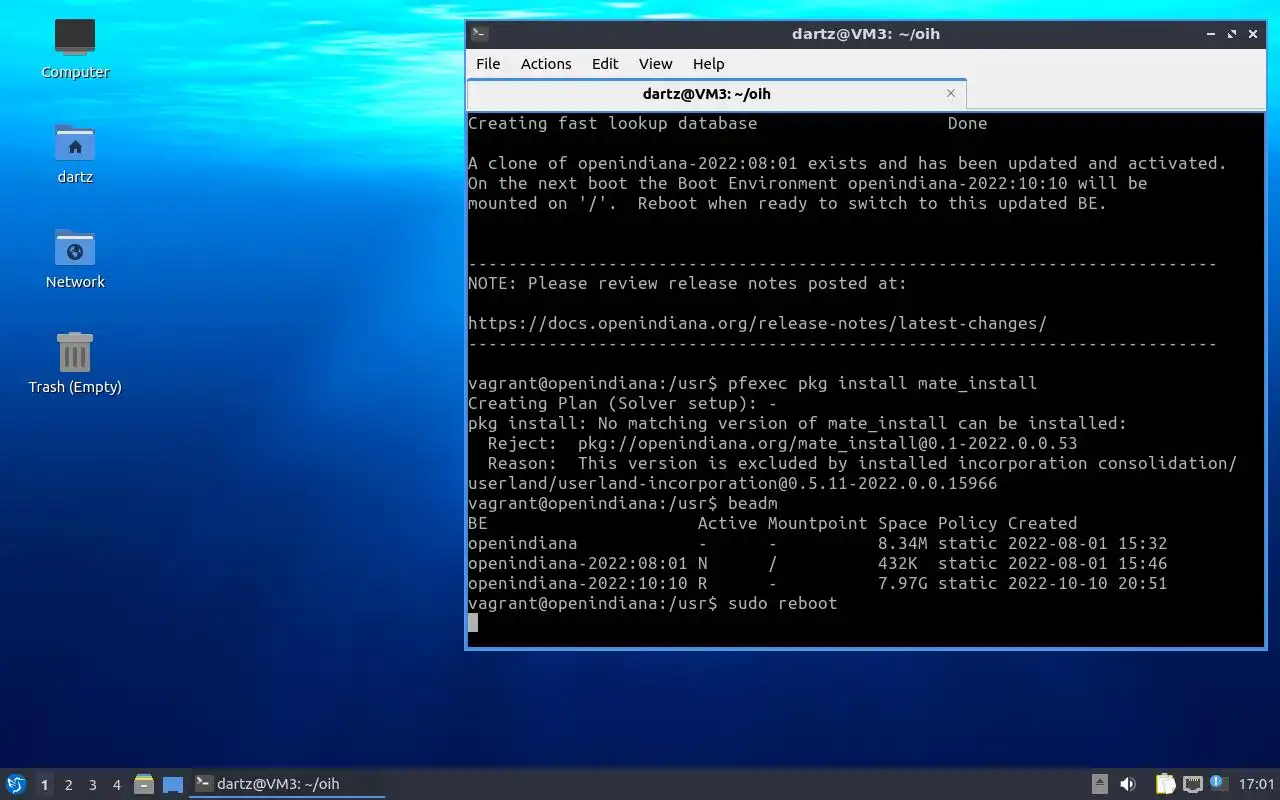Open the Trash (Empty) desktop icon
The width and height of the screenshot is (1280, 800).
[75, 363]
